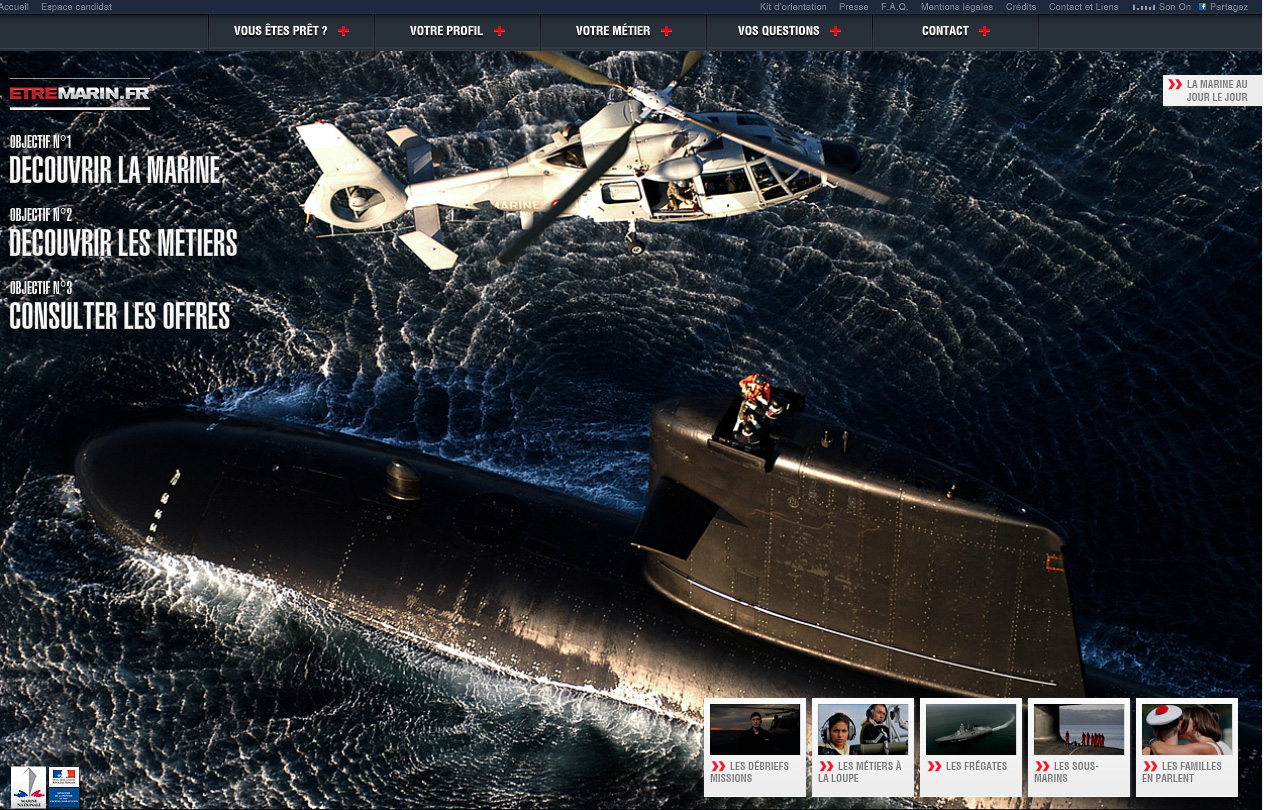Click the sound level bars icon
This screenshot has height=810, width=1264.
[x=1143, y=7]
